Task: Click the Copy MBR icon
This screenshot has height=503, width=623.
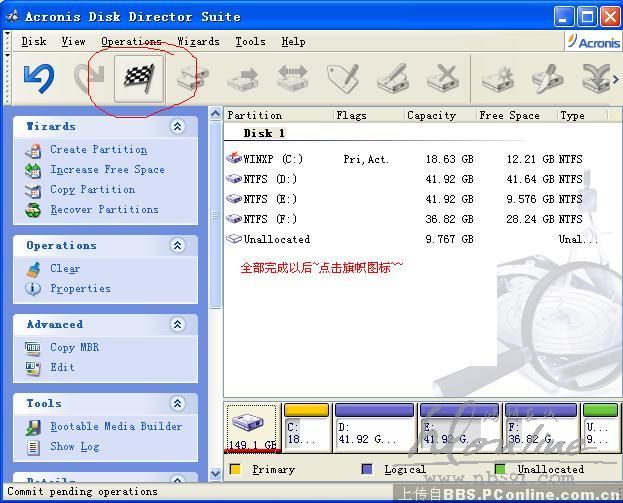Action: tap(33, 348)
